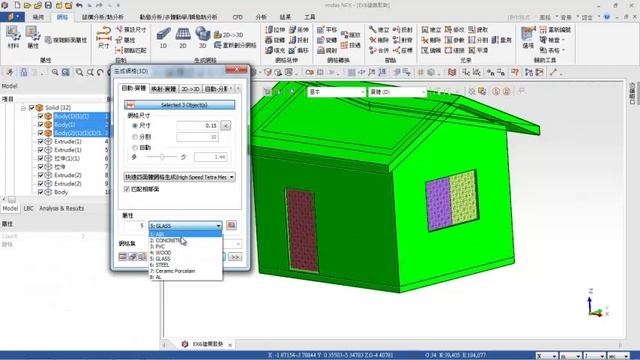
Task: Open the 5: GLASS property dropdown
Action: pyautogui.click(x=185, y=225)
